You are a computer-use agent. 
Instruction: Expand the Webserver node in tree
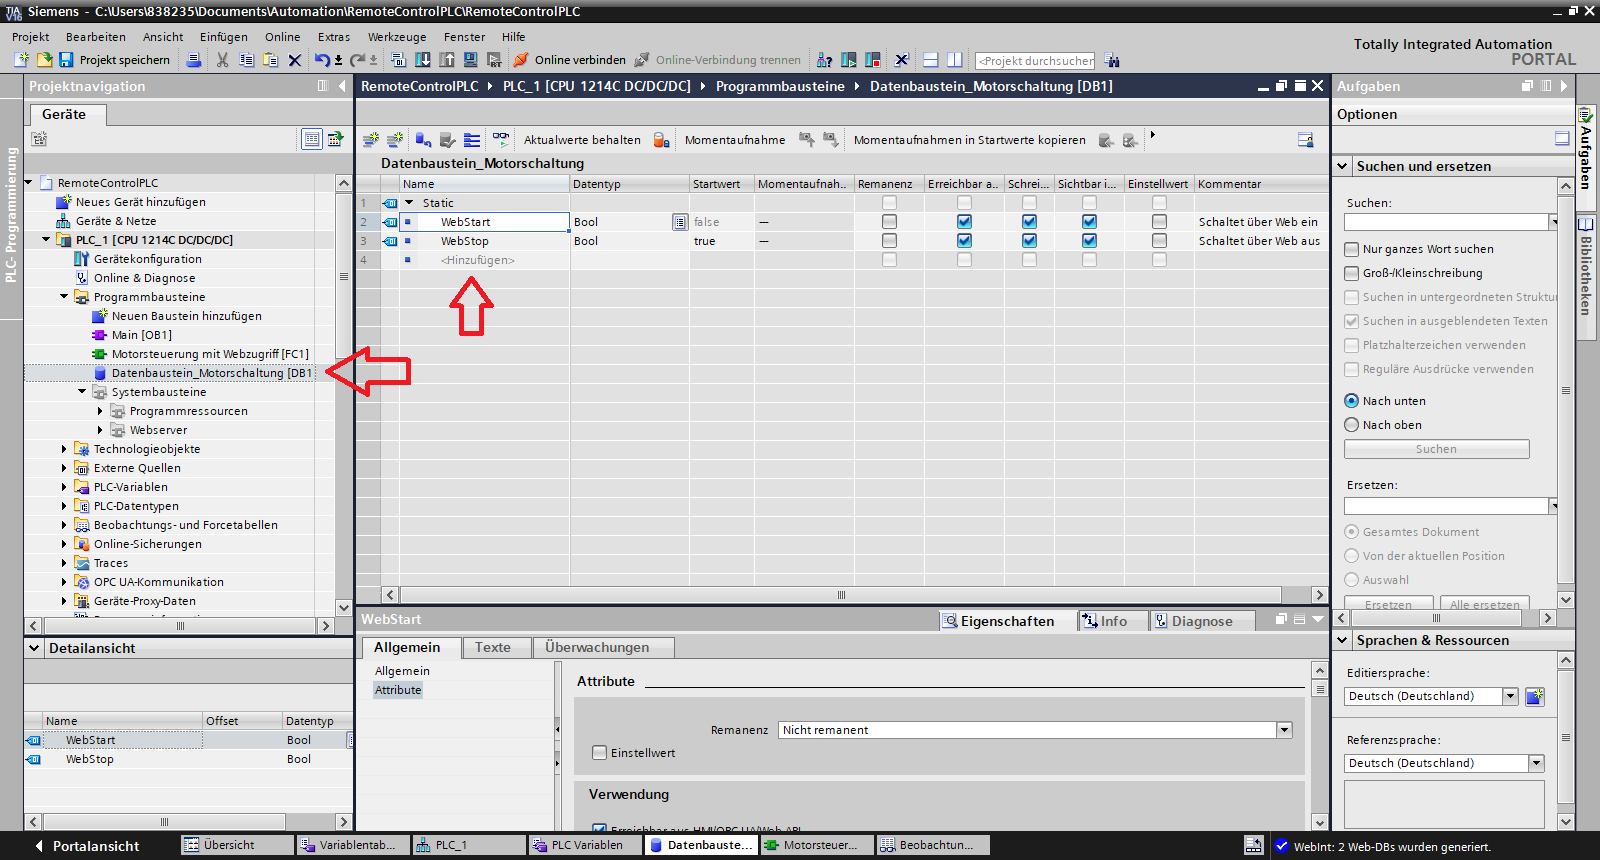(x=100, y=430)
